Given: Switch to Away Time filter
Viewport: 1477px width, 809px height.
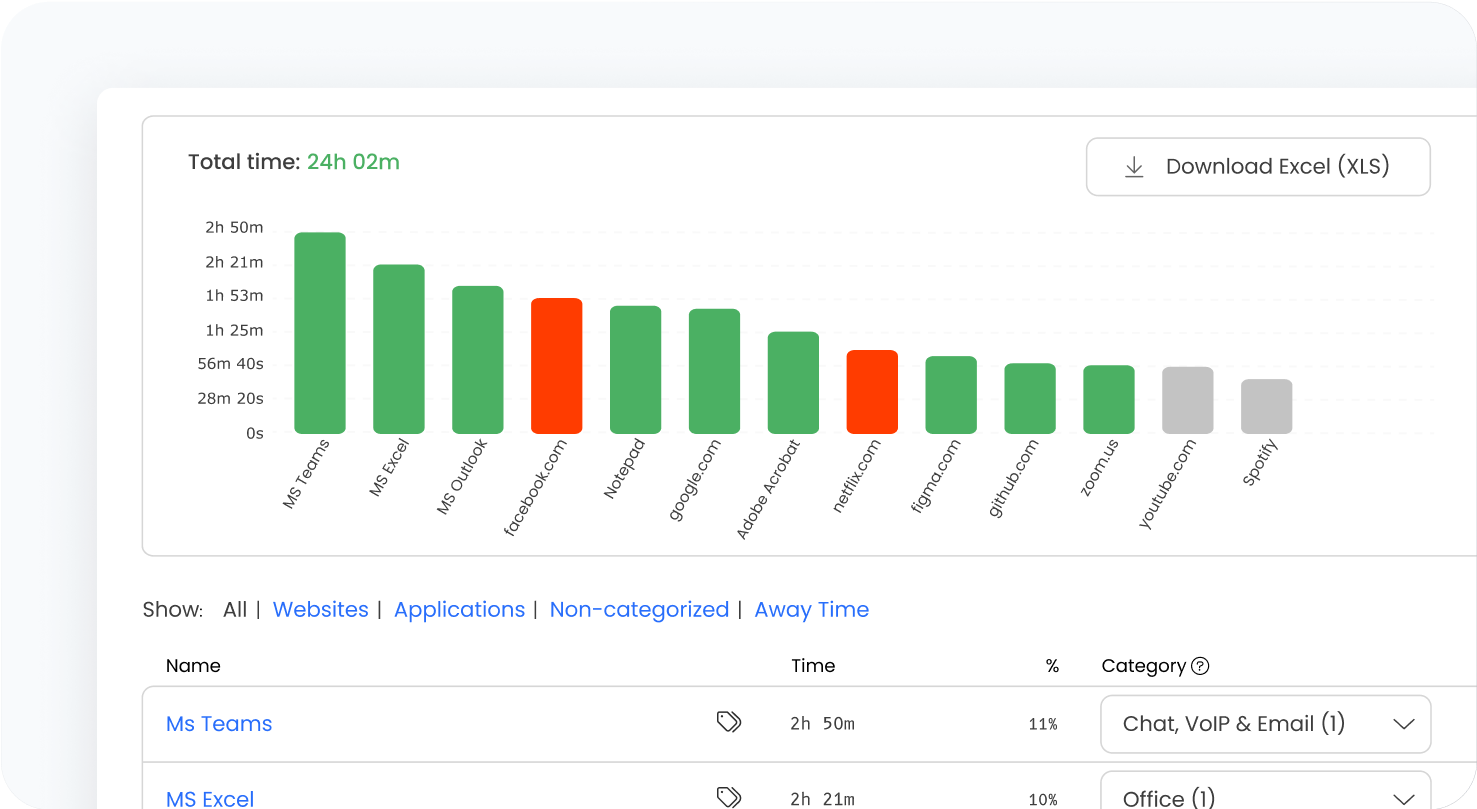Looking at the screenshot, I should (x=811, y=610).
